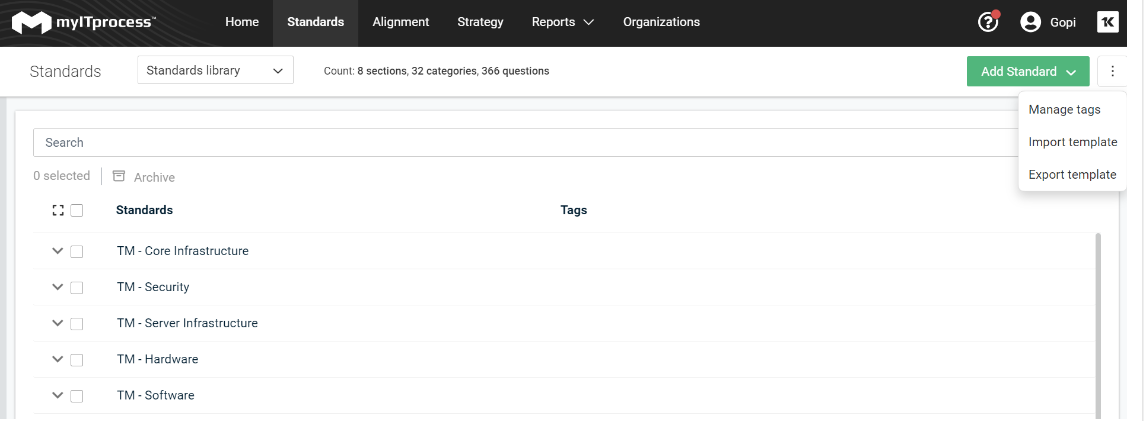This screenshot has height=421, width=1144.
Task: Select Import template from menu
Action: (x=1072, y=142)
